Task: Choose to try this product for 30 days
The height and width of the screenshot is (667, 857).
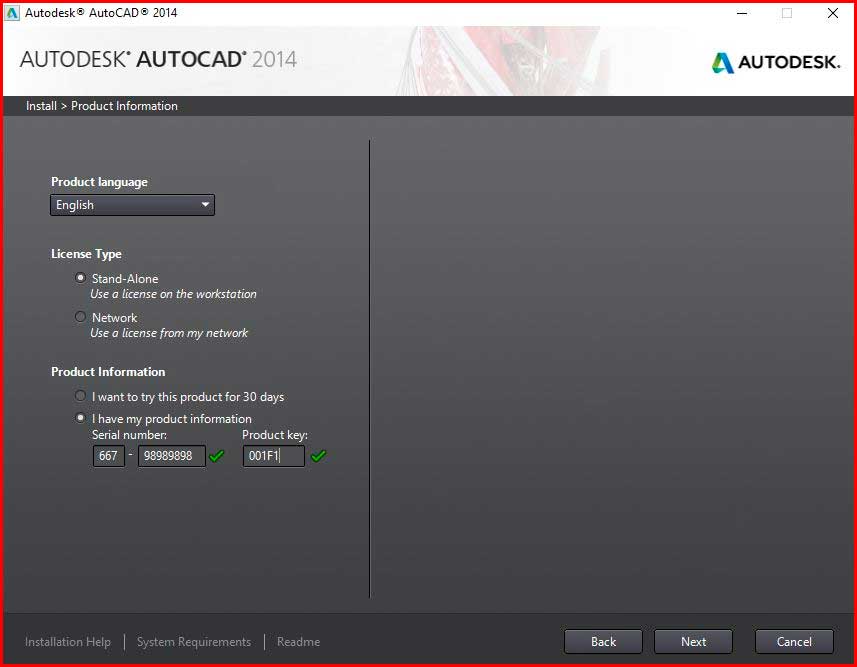Action: pos(80,395)
